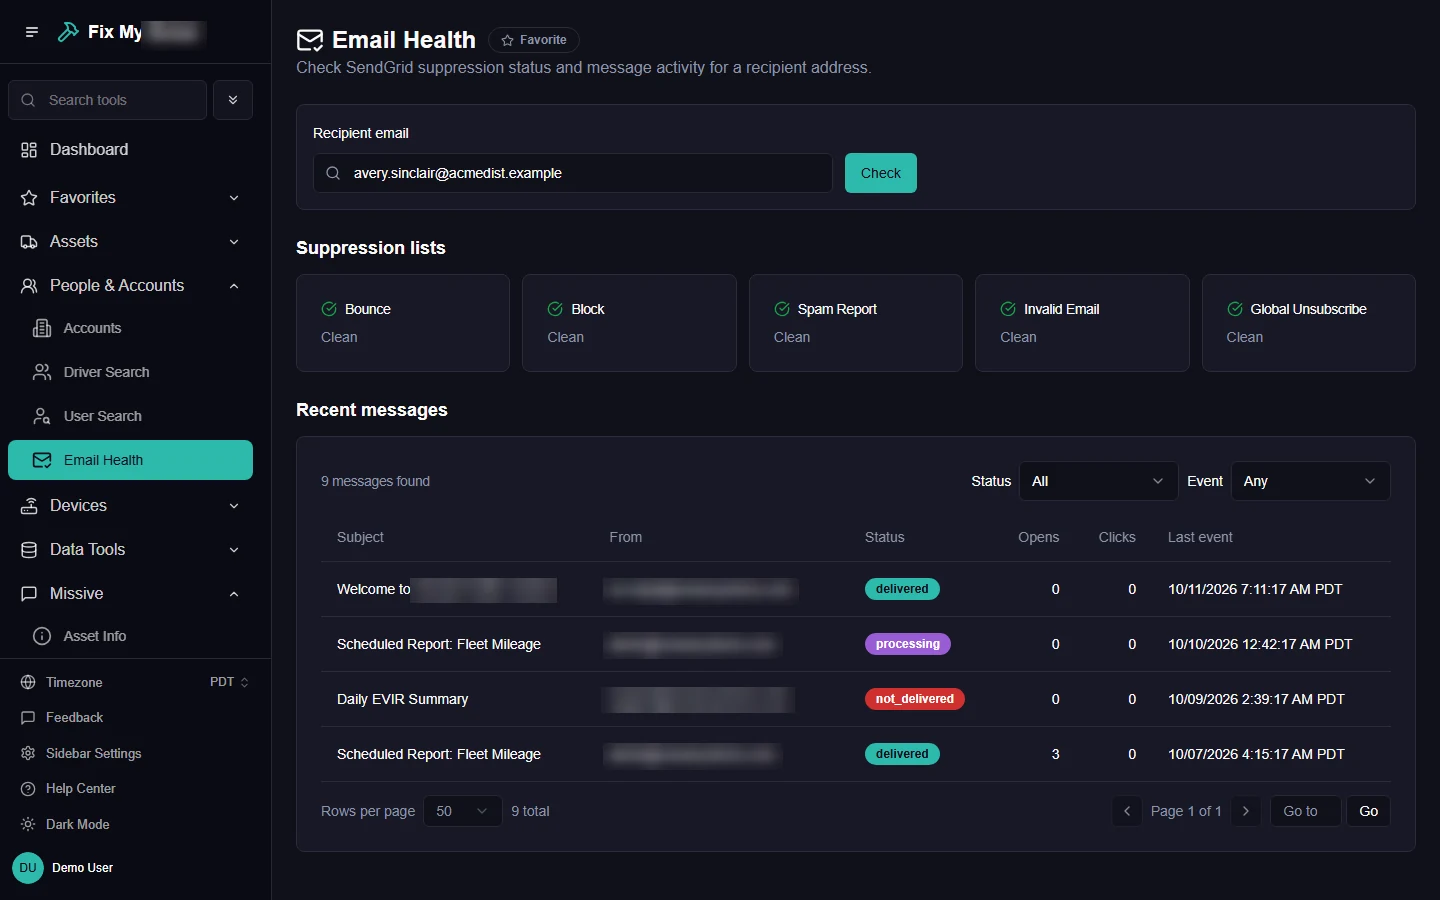Open the Accounts menu item

(130, 328)
